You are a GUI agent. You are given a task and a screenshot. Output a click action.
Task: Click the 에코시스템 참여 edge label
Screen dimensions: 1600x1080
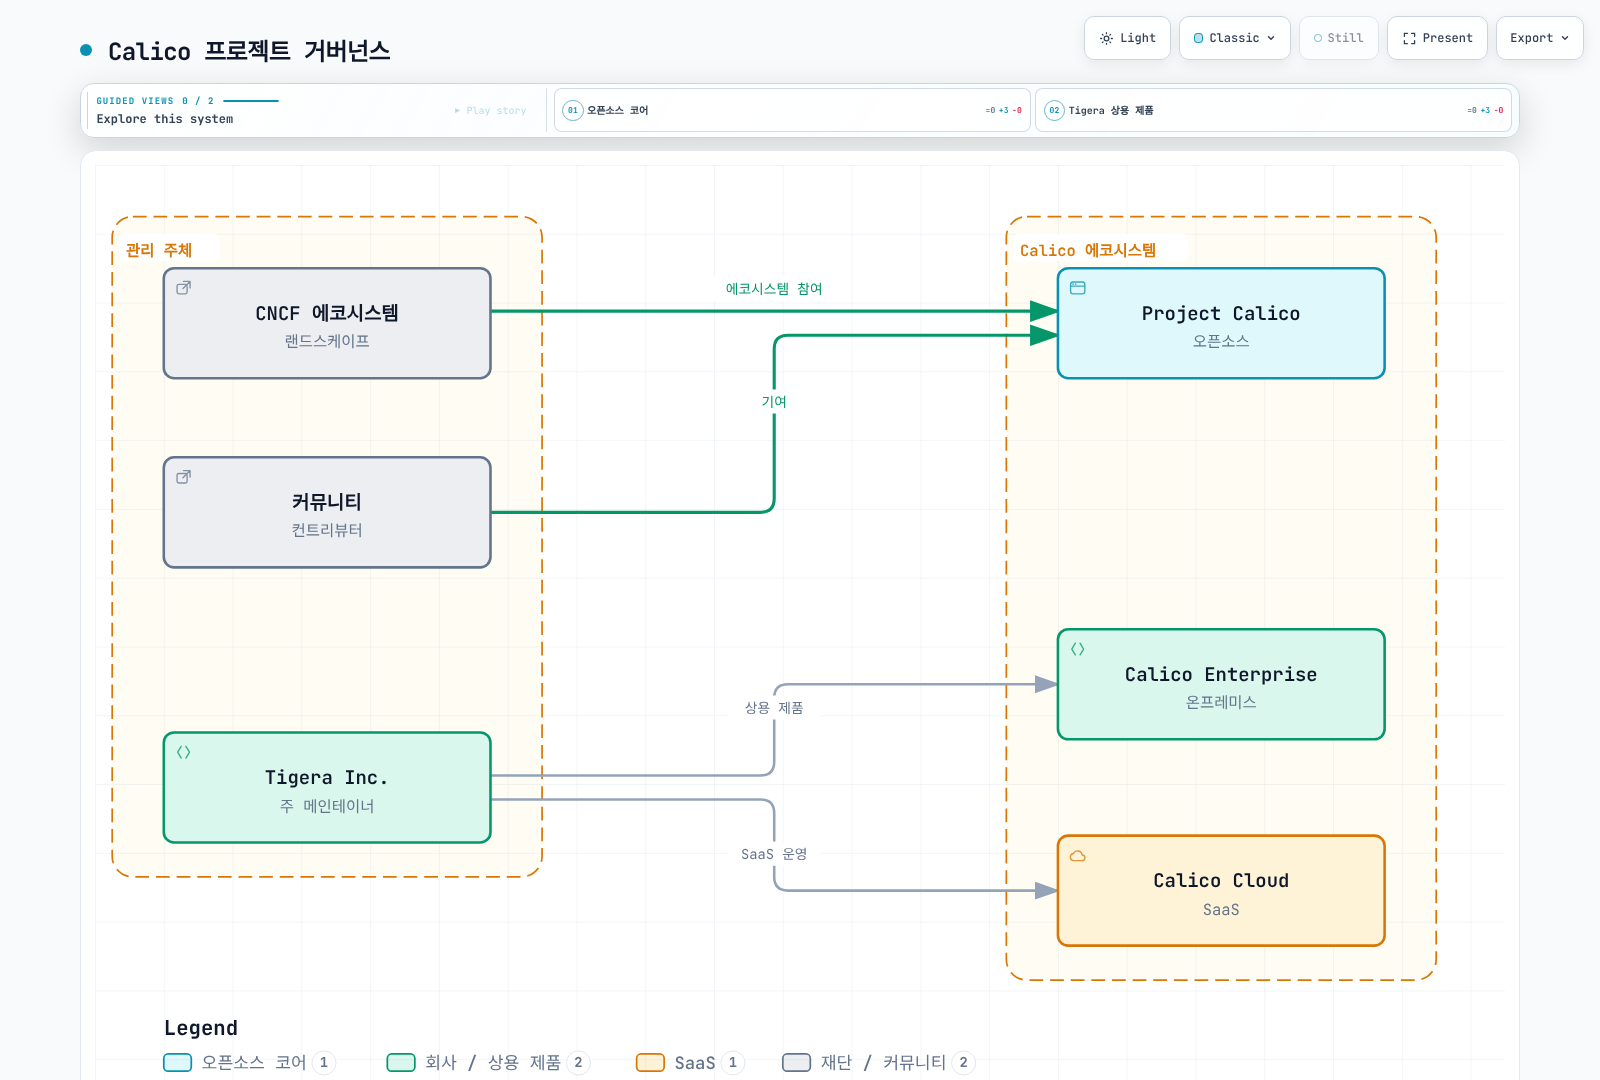pyautogui.click(x=774, y=289)
